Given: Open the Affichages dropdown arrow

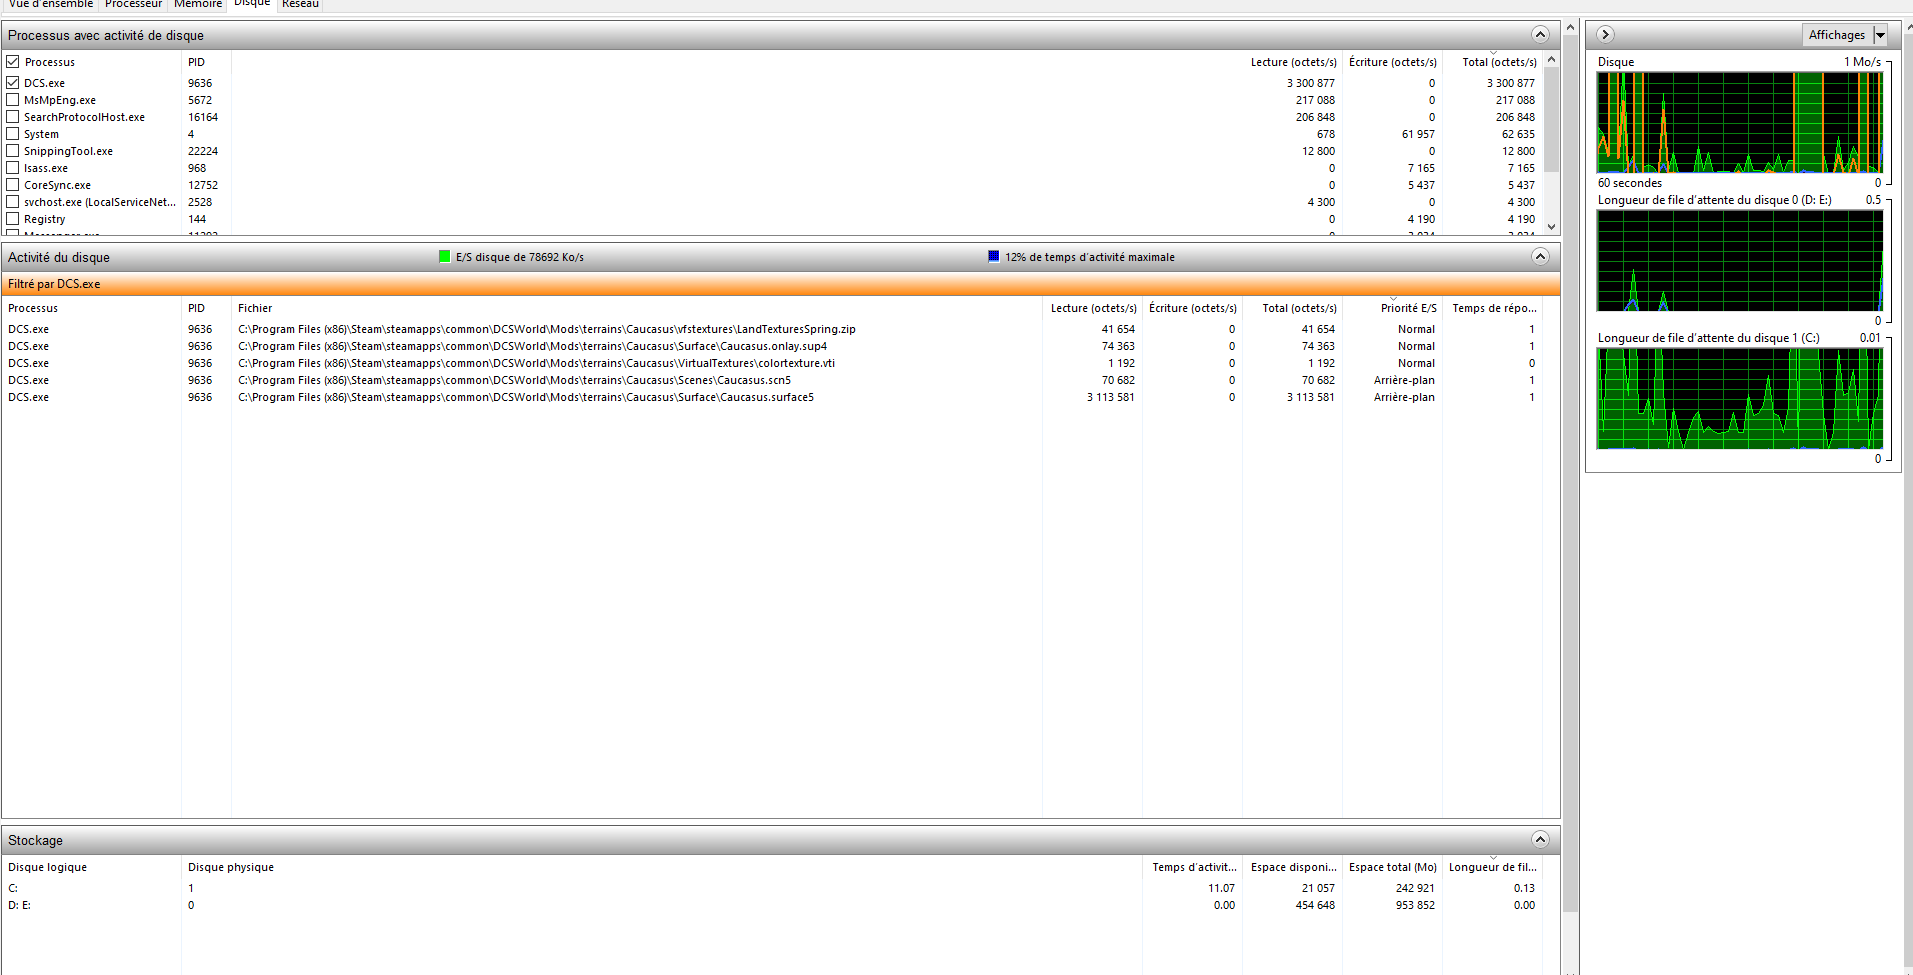Looking at the screenshot, I should click(1880, 35).
